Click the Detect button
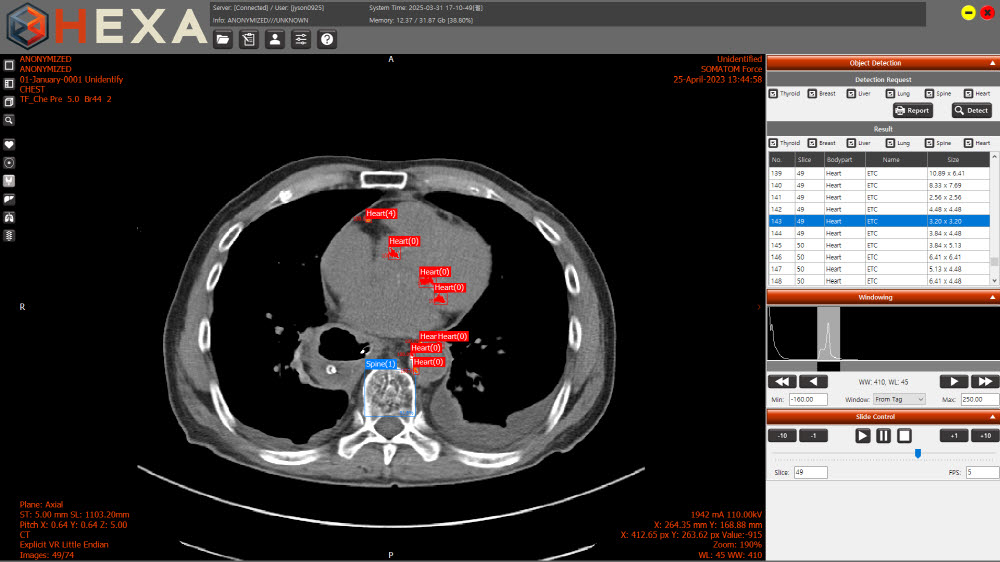Viewport: 1000px width, 562px height. tap(971, 111)
